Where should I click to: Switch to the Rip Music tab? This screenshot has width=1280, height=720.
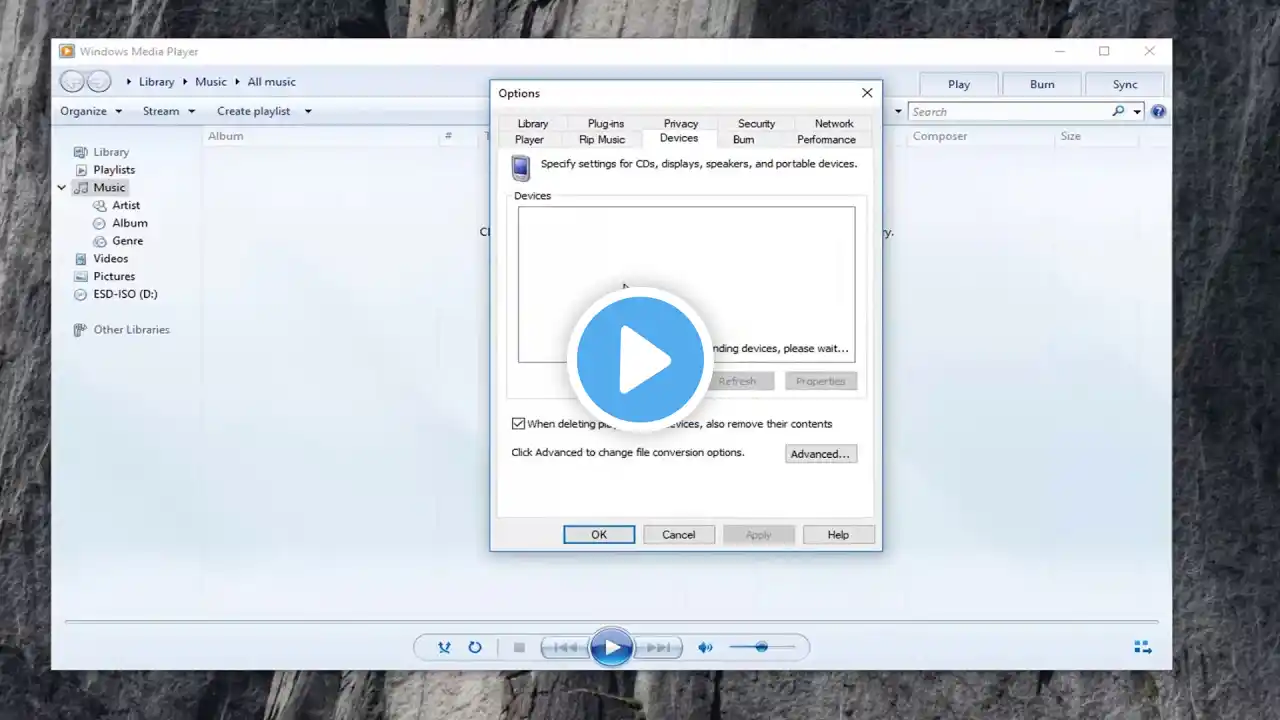click(x=602, y=140)
